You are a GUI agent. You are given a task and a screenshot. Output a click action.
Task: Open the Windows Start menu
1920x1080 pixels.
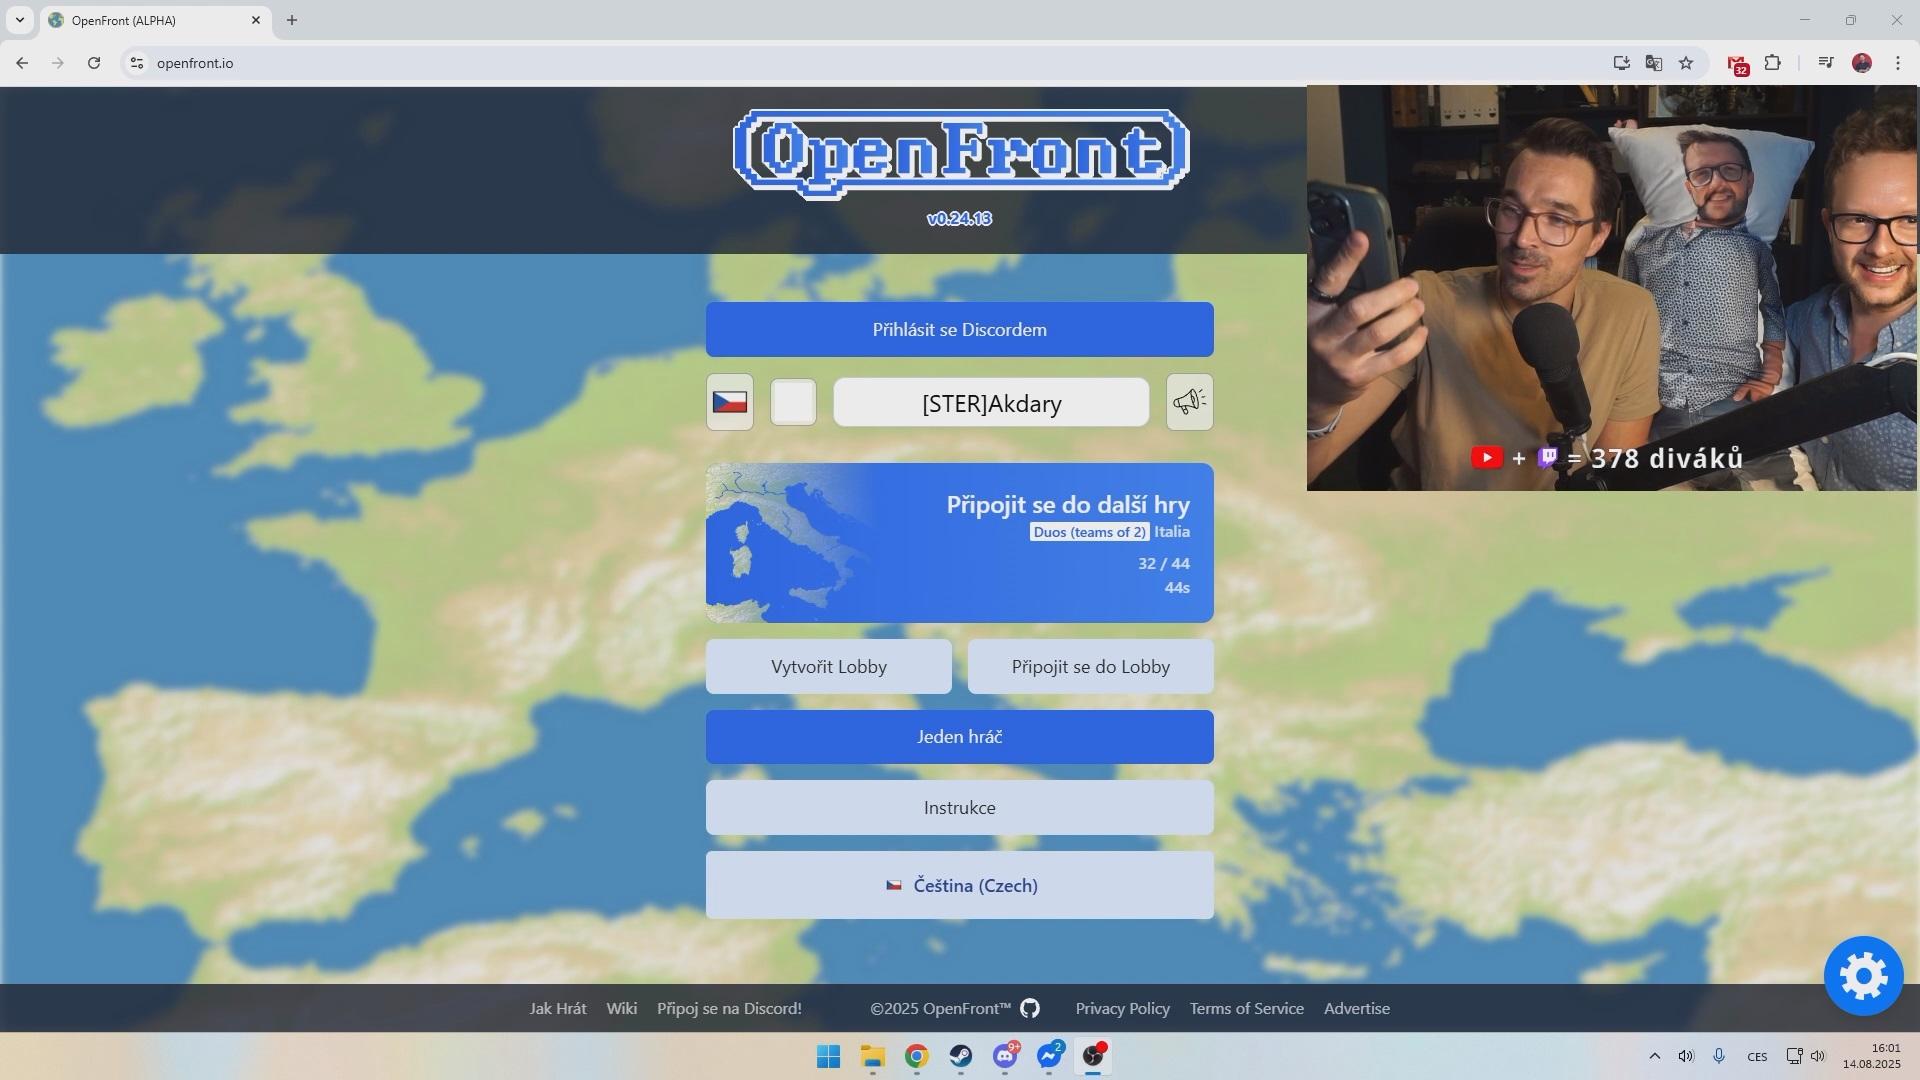(828, 1056)
